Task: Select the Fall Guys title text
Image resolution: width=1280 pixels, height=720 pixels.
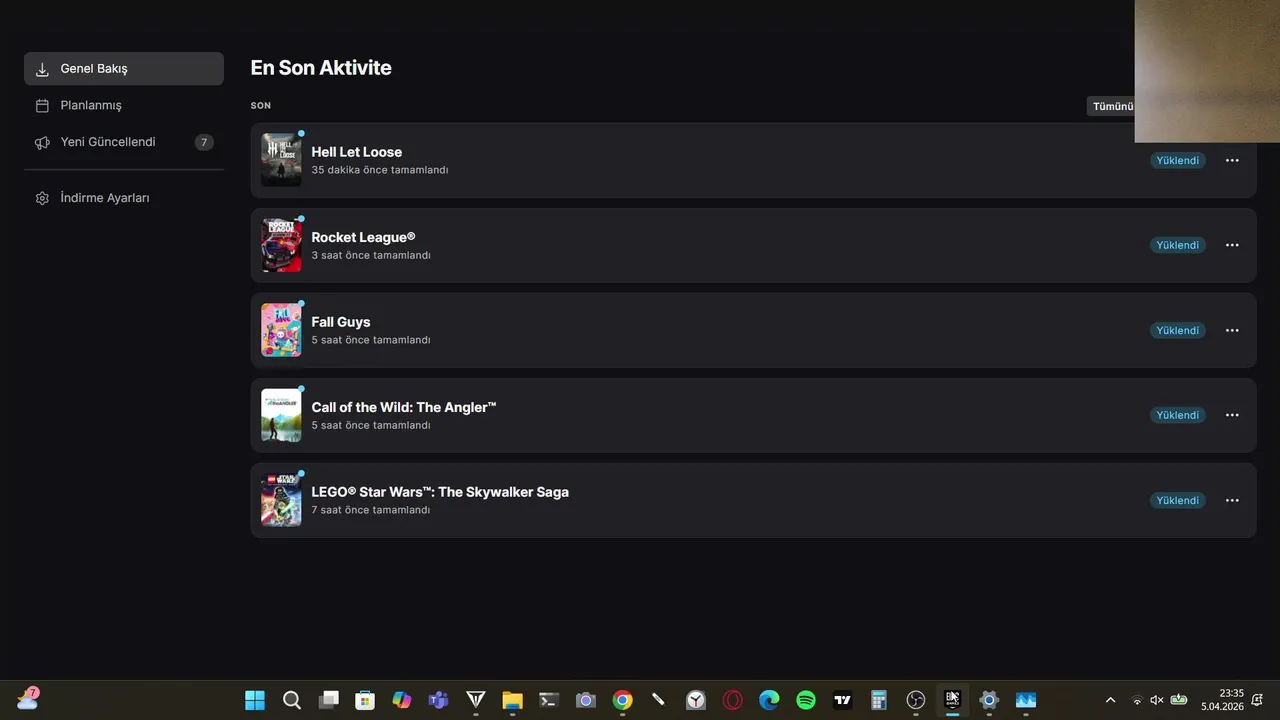Action: point(341,322)
